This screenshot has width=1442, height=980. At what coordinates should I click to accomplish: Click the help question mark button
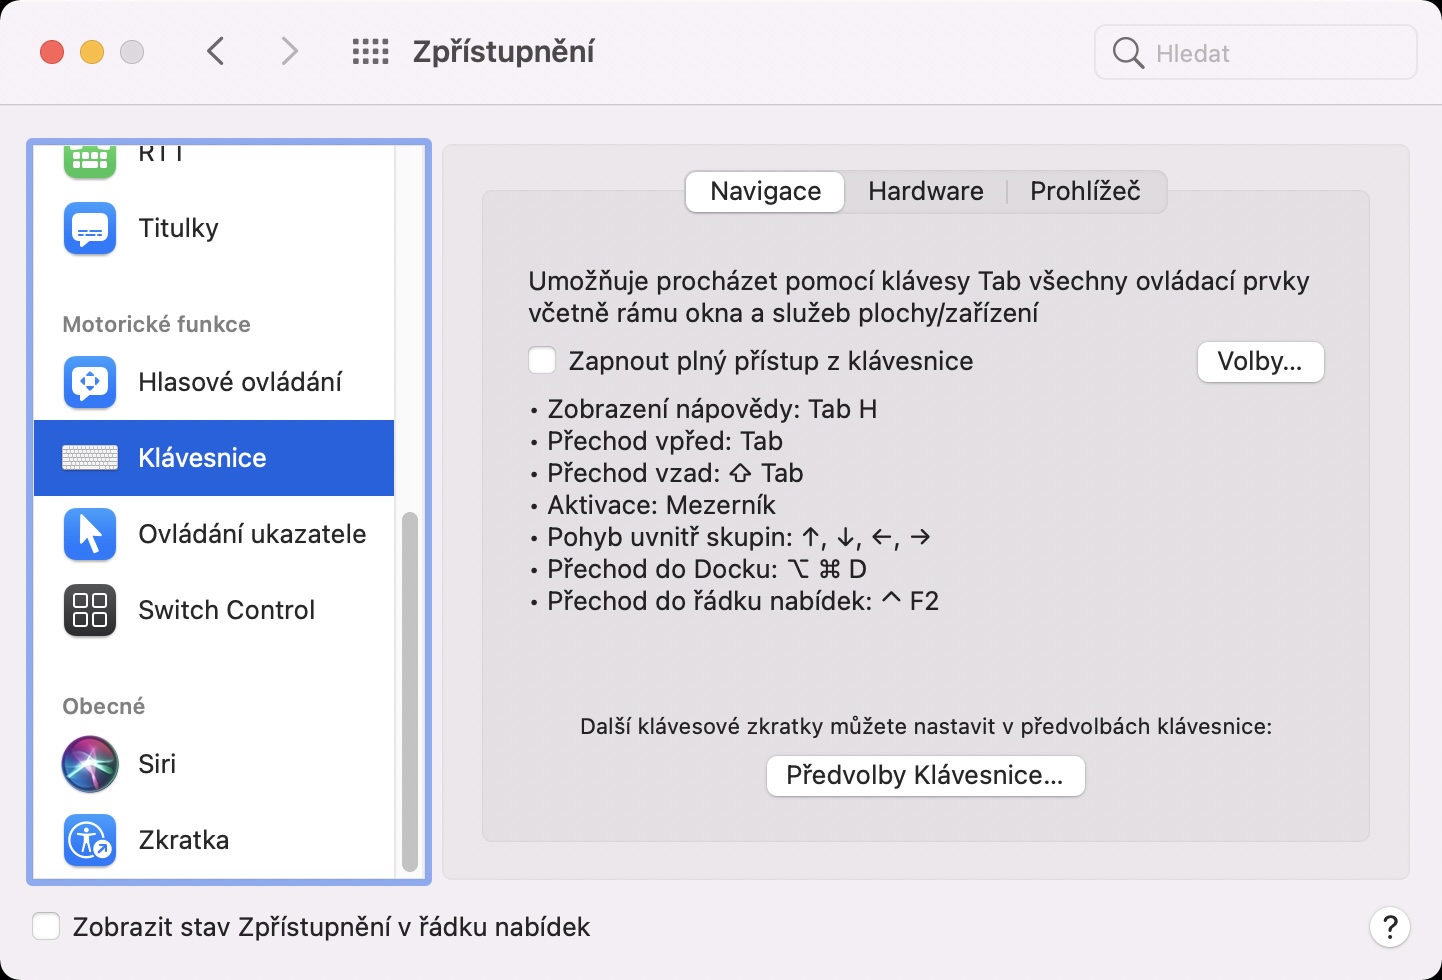1389,927
